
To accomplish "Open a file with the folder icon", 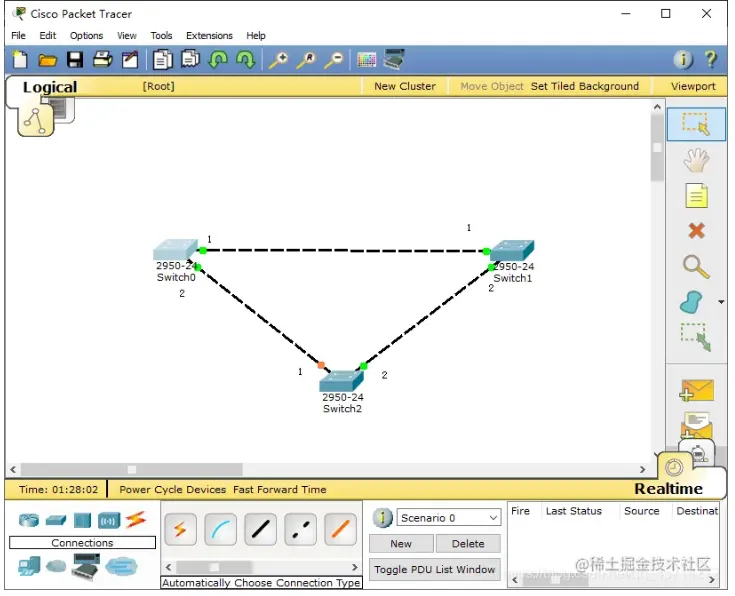I will (x=47, y=60).
